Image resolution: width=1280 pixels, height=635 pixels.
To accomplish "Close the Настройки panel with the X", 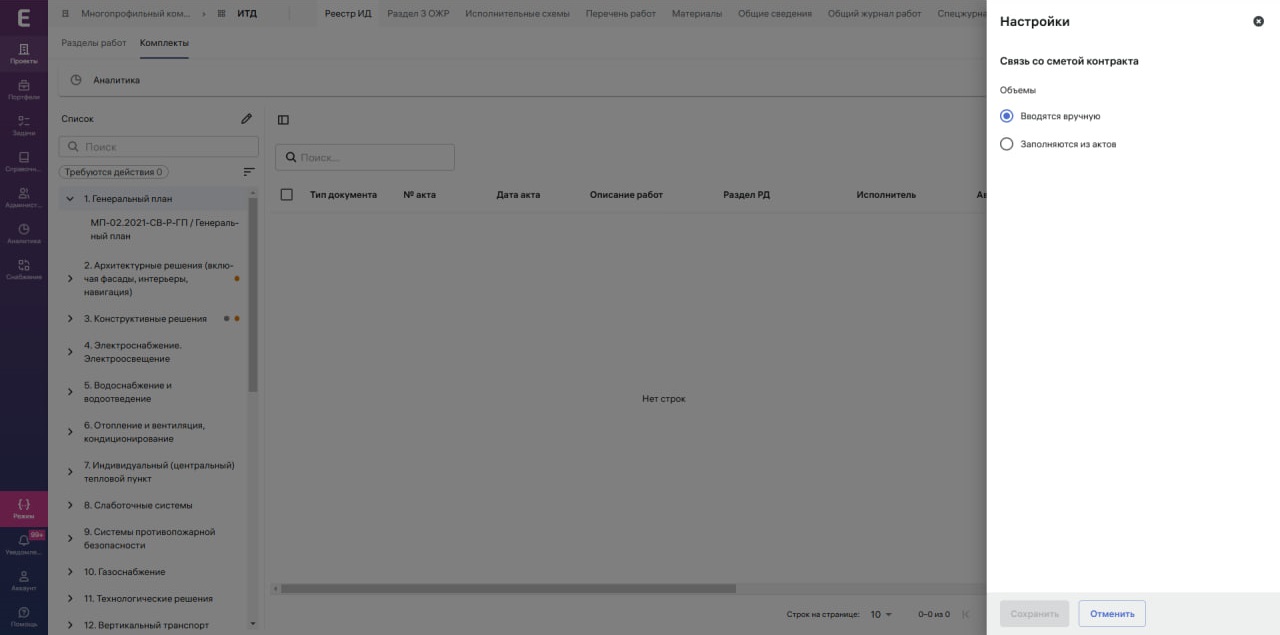I will coord(1258,21).
